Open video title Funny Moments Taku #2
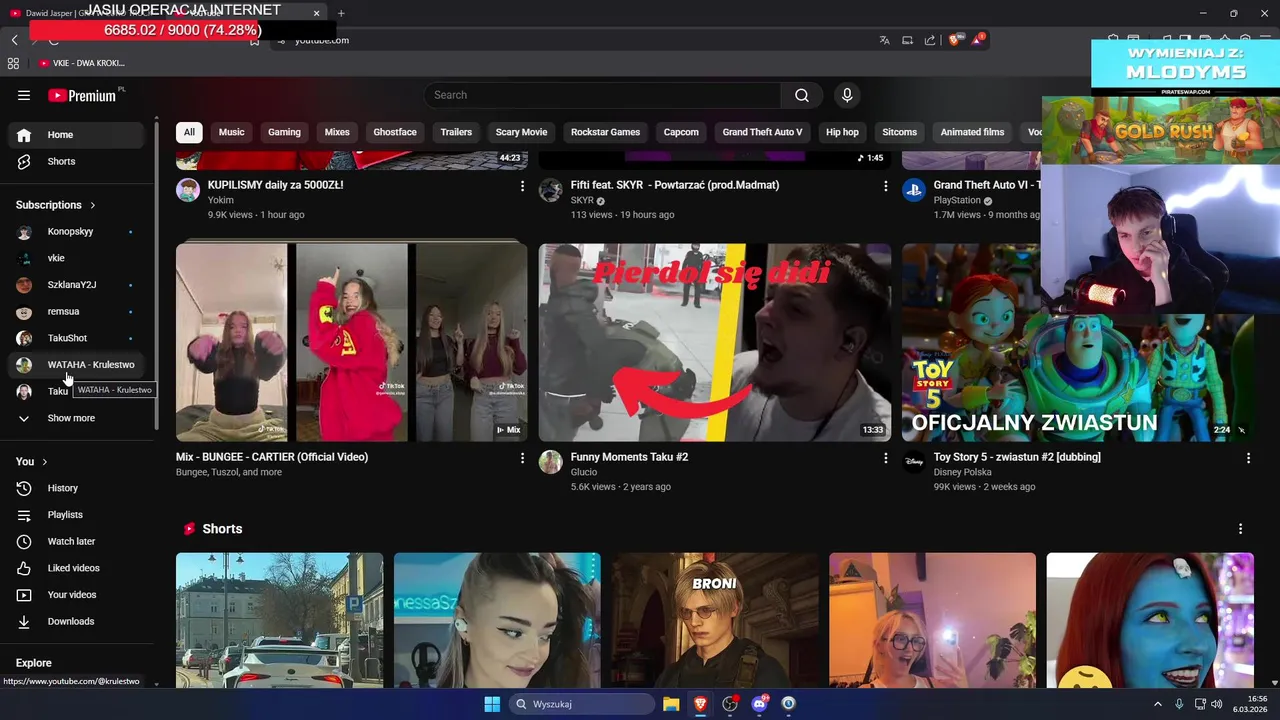This screenshot has height=720, width=1280. (x=629, y=457)
